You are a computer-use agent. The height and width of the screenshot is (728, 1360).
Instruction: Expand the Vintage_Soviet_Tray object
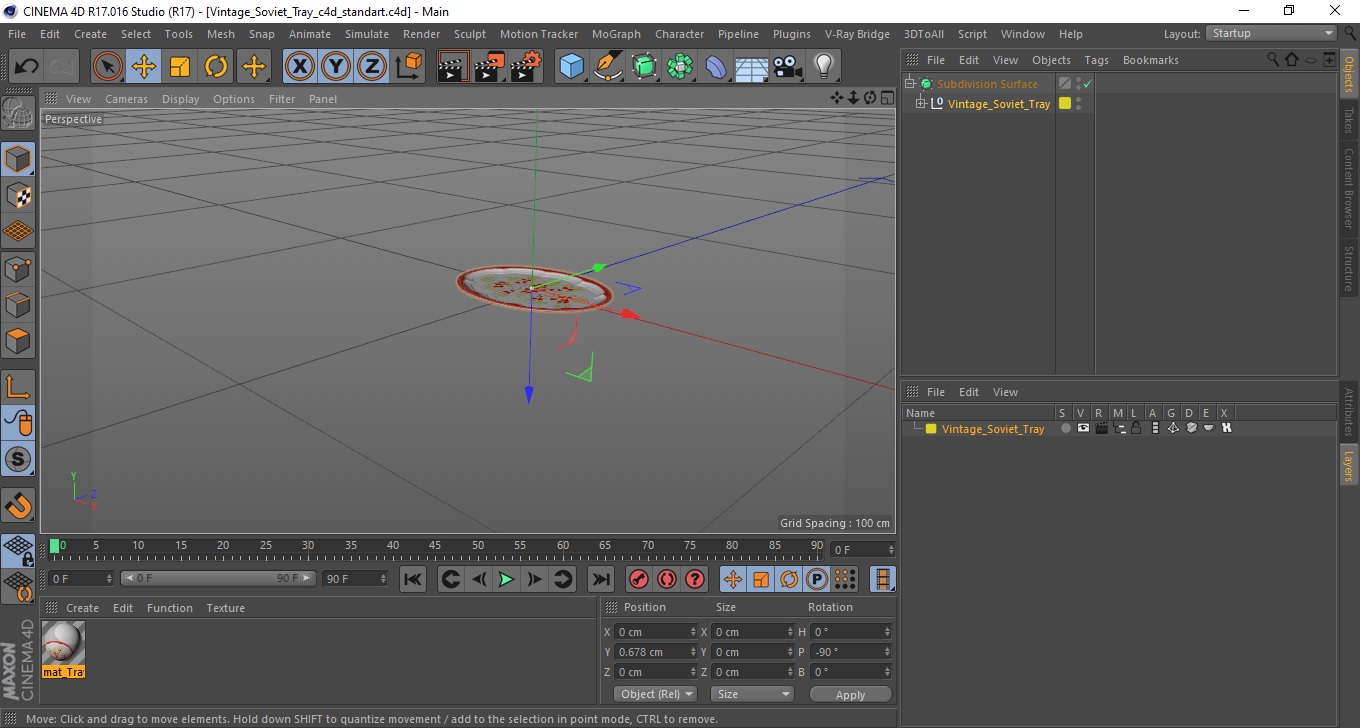click(921, 103)
